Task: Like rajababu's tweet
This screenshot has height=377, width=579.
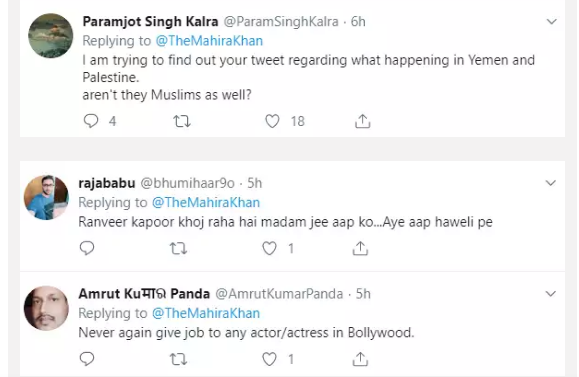Action: [269, 248]
